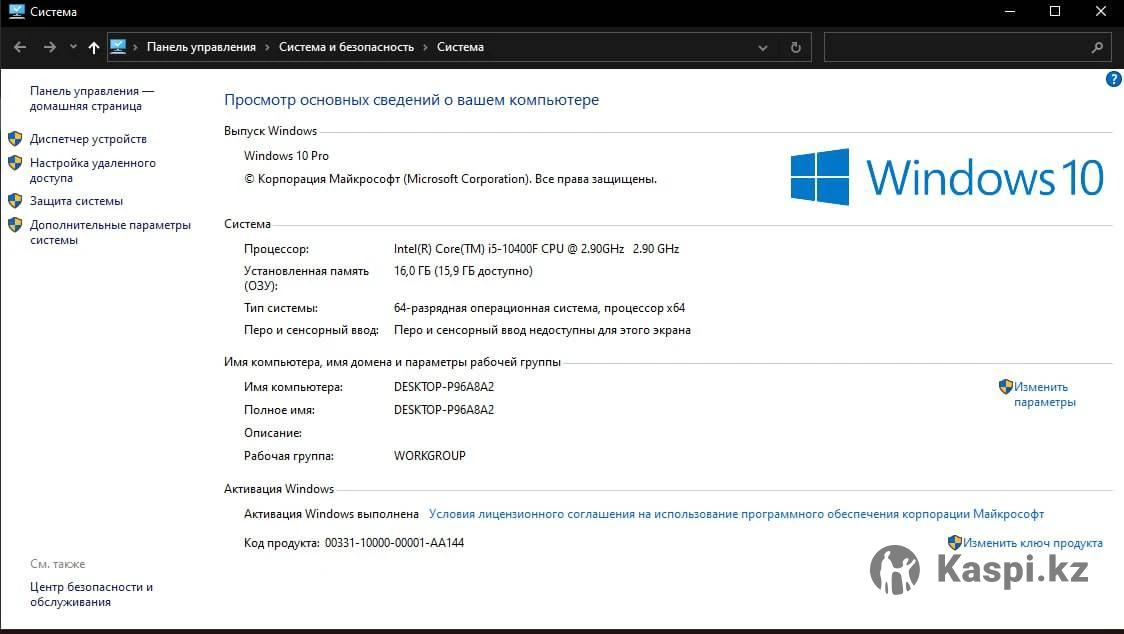Click shield icon beside Настройка удаленного доступа

point(15,163)
